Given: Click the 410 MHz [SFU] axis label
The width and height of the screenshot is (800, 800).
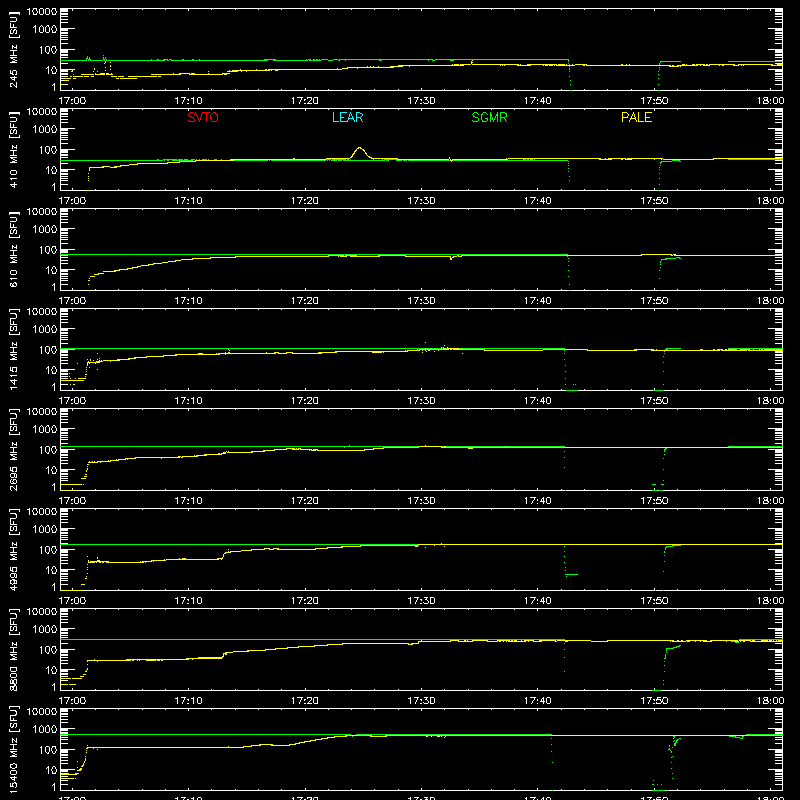Looking at the screenshot, I should 14,149.
